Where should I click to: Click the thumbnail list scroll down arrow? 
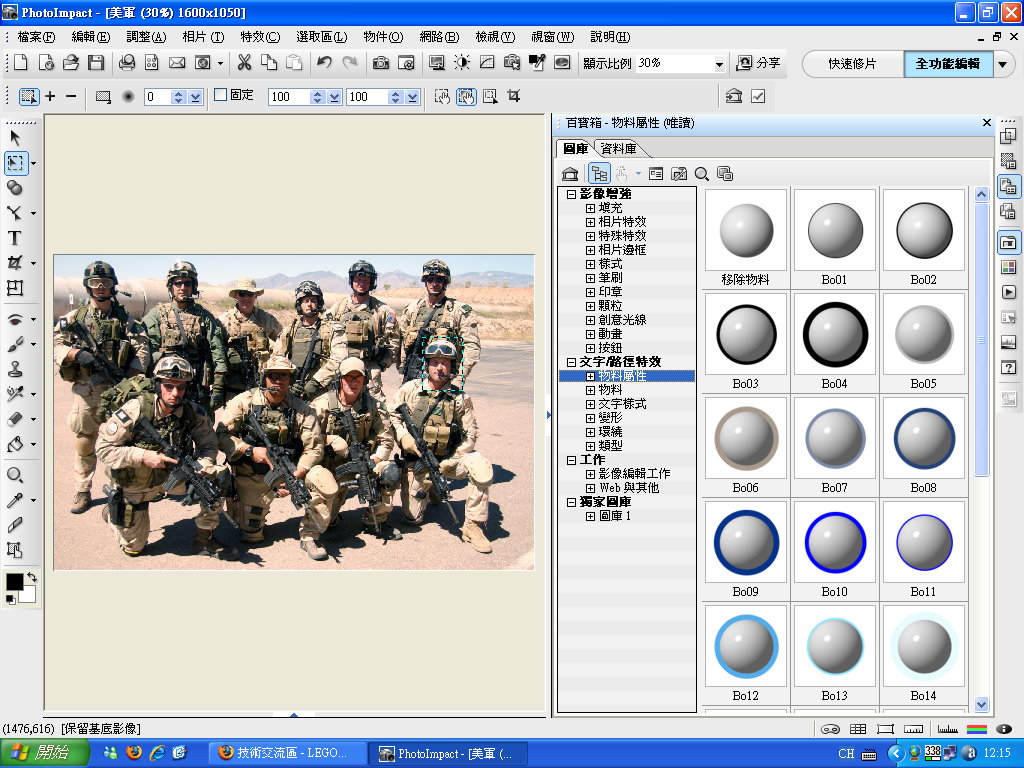(x=982, y=704)
